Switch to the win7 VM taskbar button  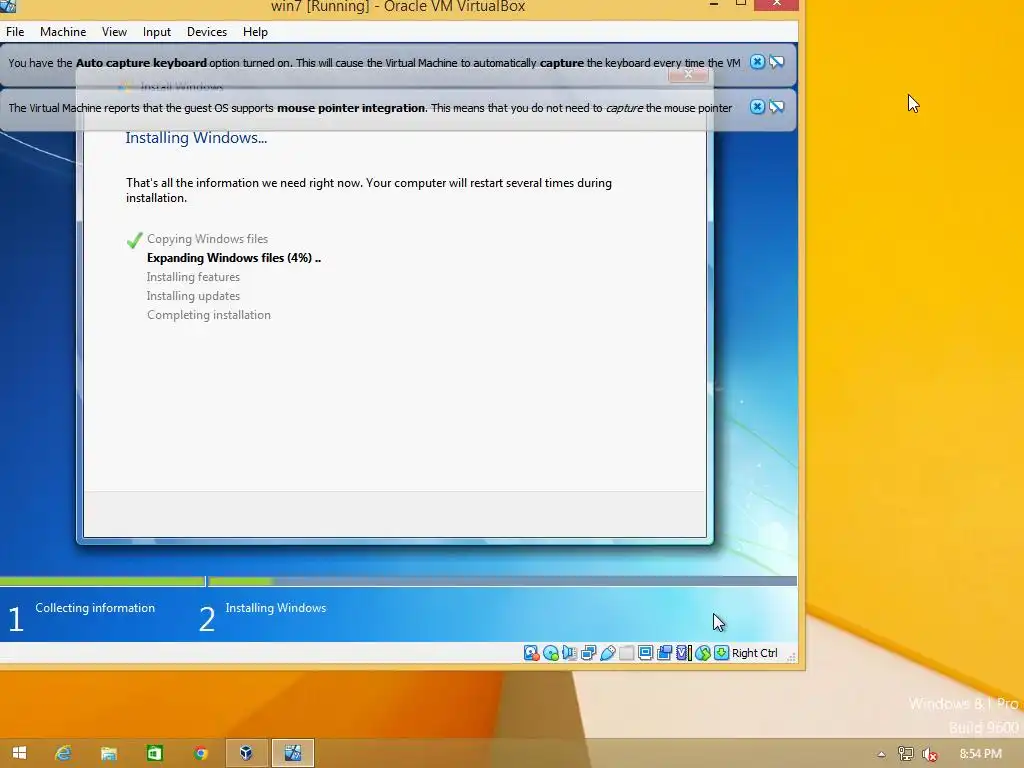point(293,753)
